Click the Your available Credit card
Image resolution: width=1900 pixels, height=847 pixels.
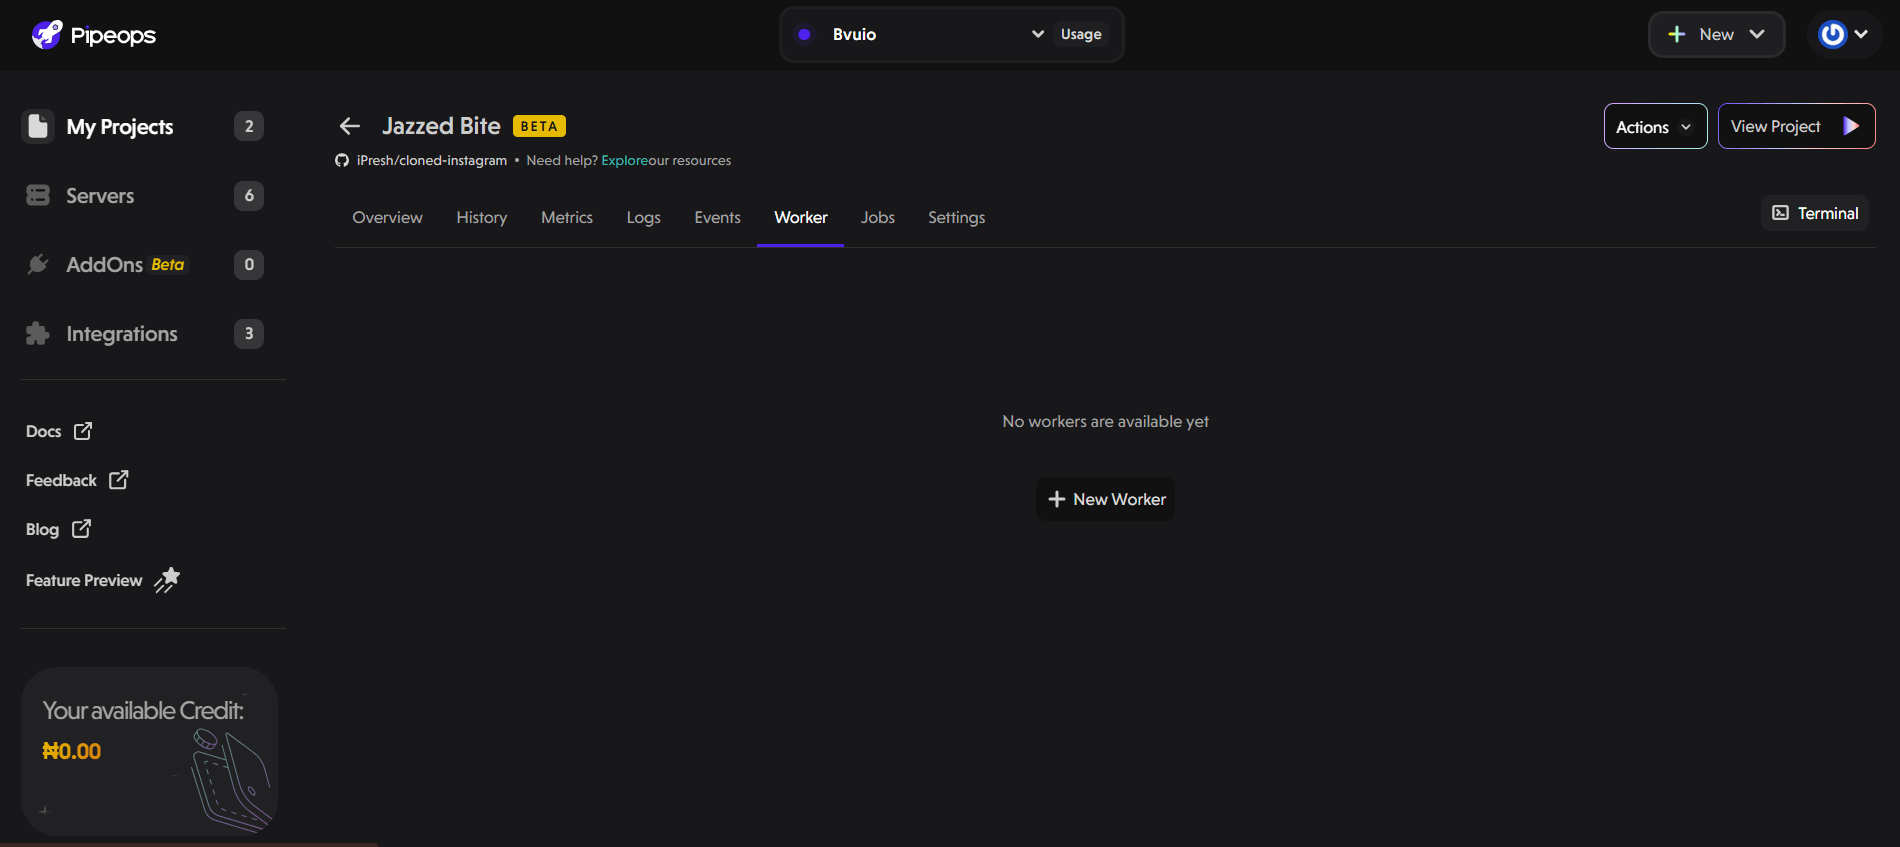(150, 751)
